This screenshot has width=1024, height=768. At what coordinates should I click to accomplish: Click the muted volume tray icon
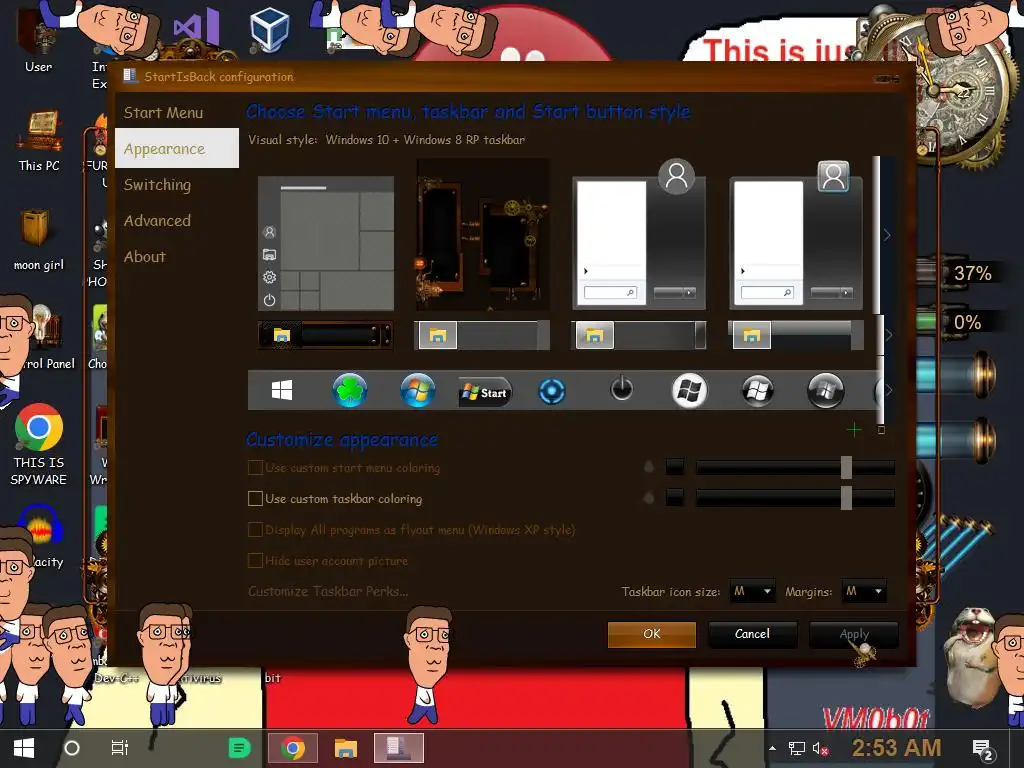tap(820, 748)
